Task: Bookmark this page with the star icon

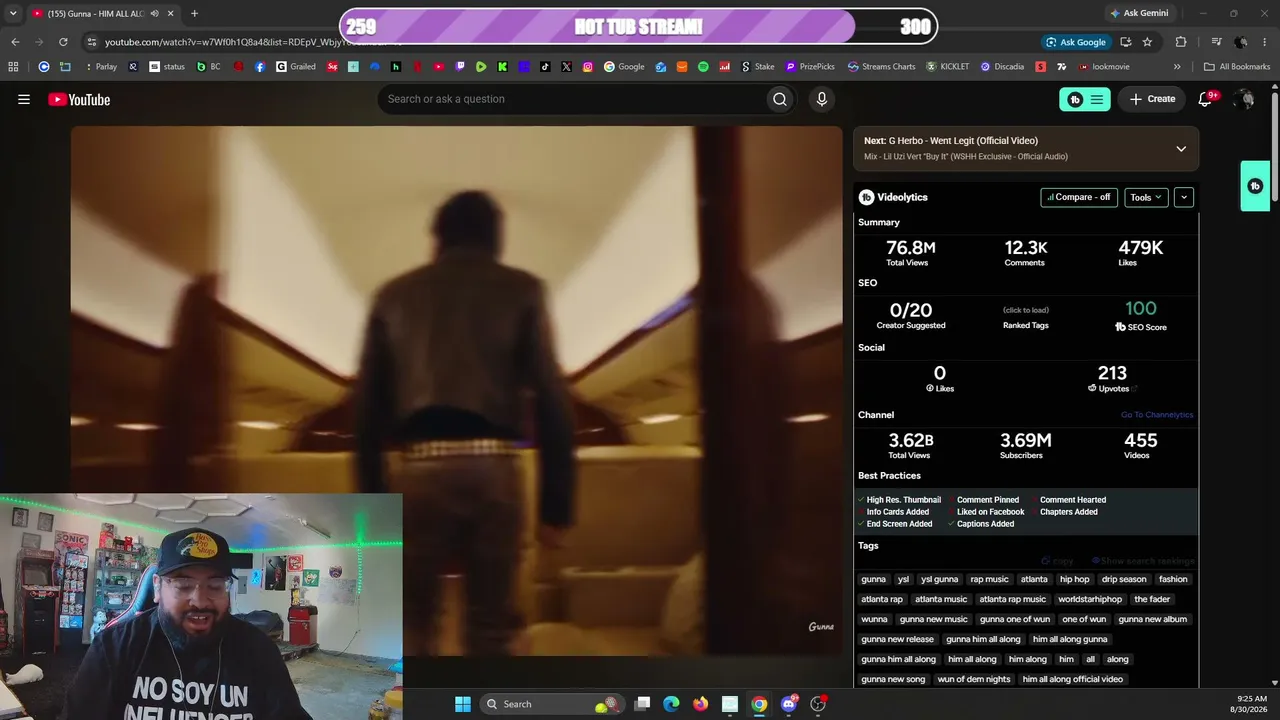Action: 1147,42
